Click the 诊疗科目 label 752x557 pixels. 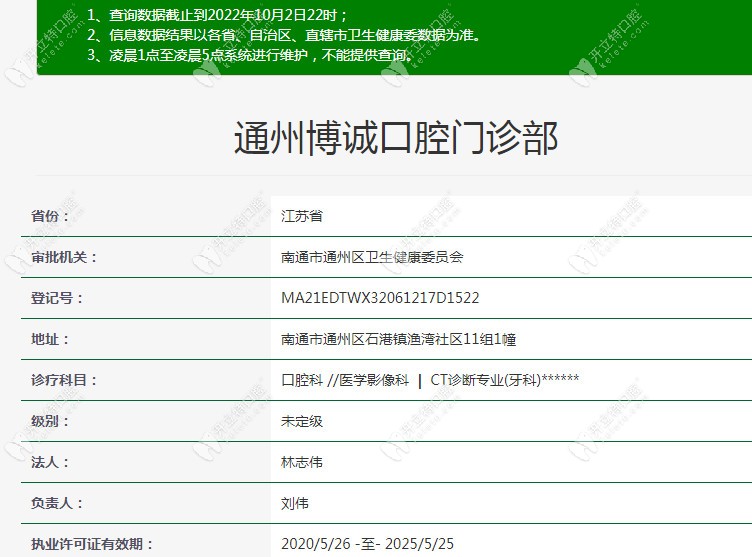coord(64,380)
